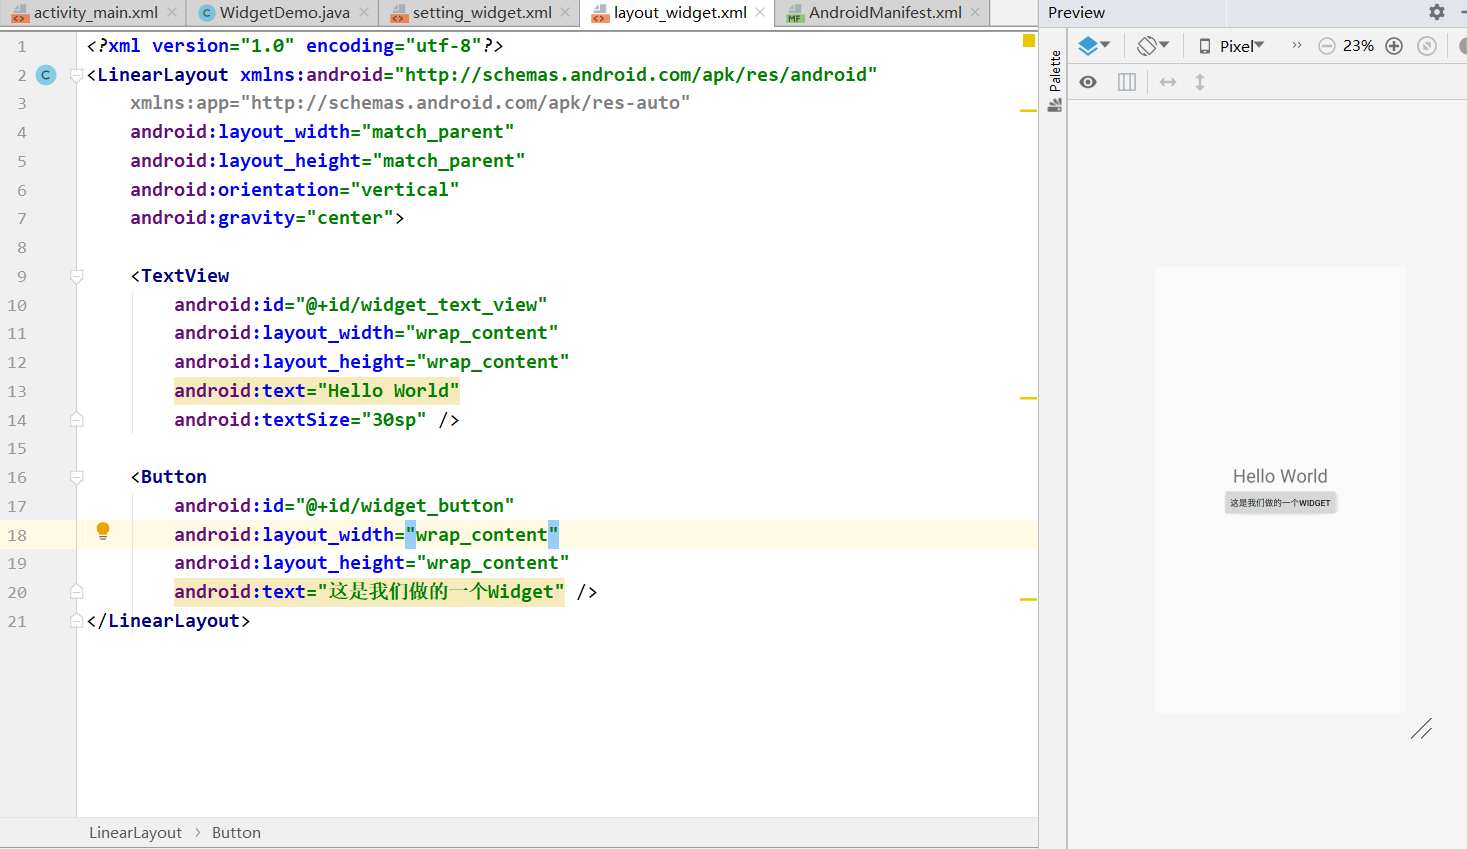Click the xmlns:app namespace declaration

point(410,103)
